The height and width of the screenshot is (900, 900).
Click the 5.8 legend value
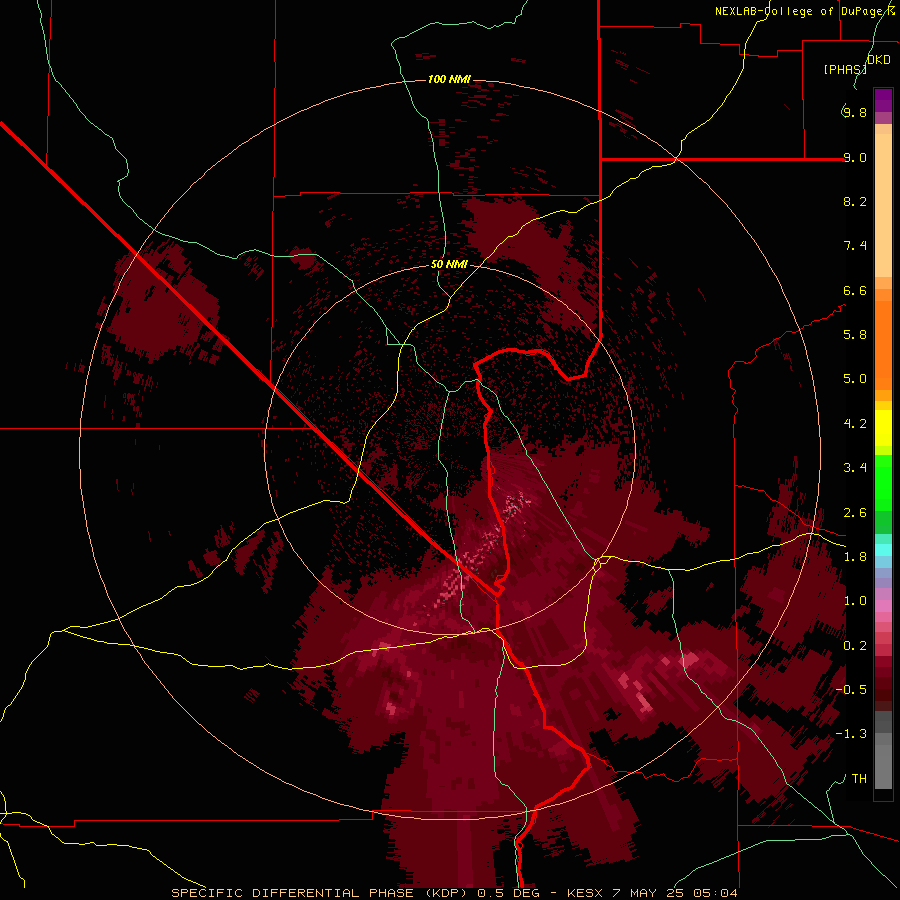coord(855,335)
